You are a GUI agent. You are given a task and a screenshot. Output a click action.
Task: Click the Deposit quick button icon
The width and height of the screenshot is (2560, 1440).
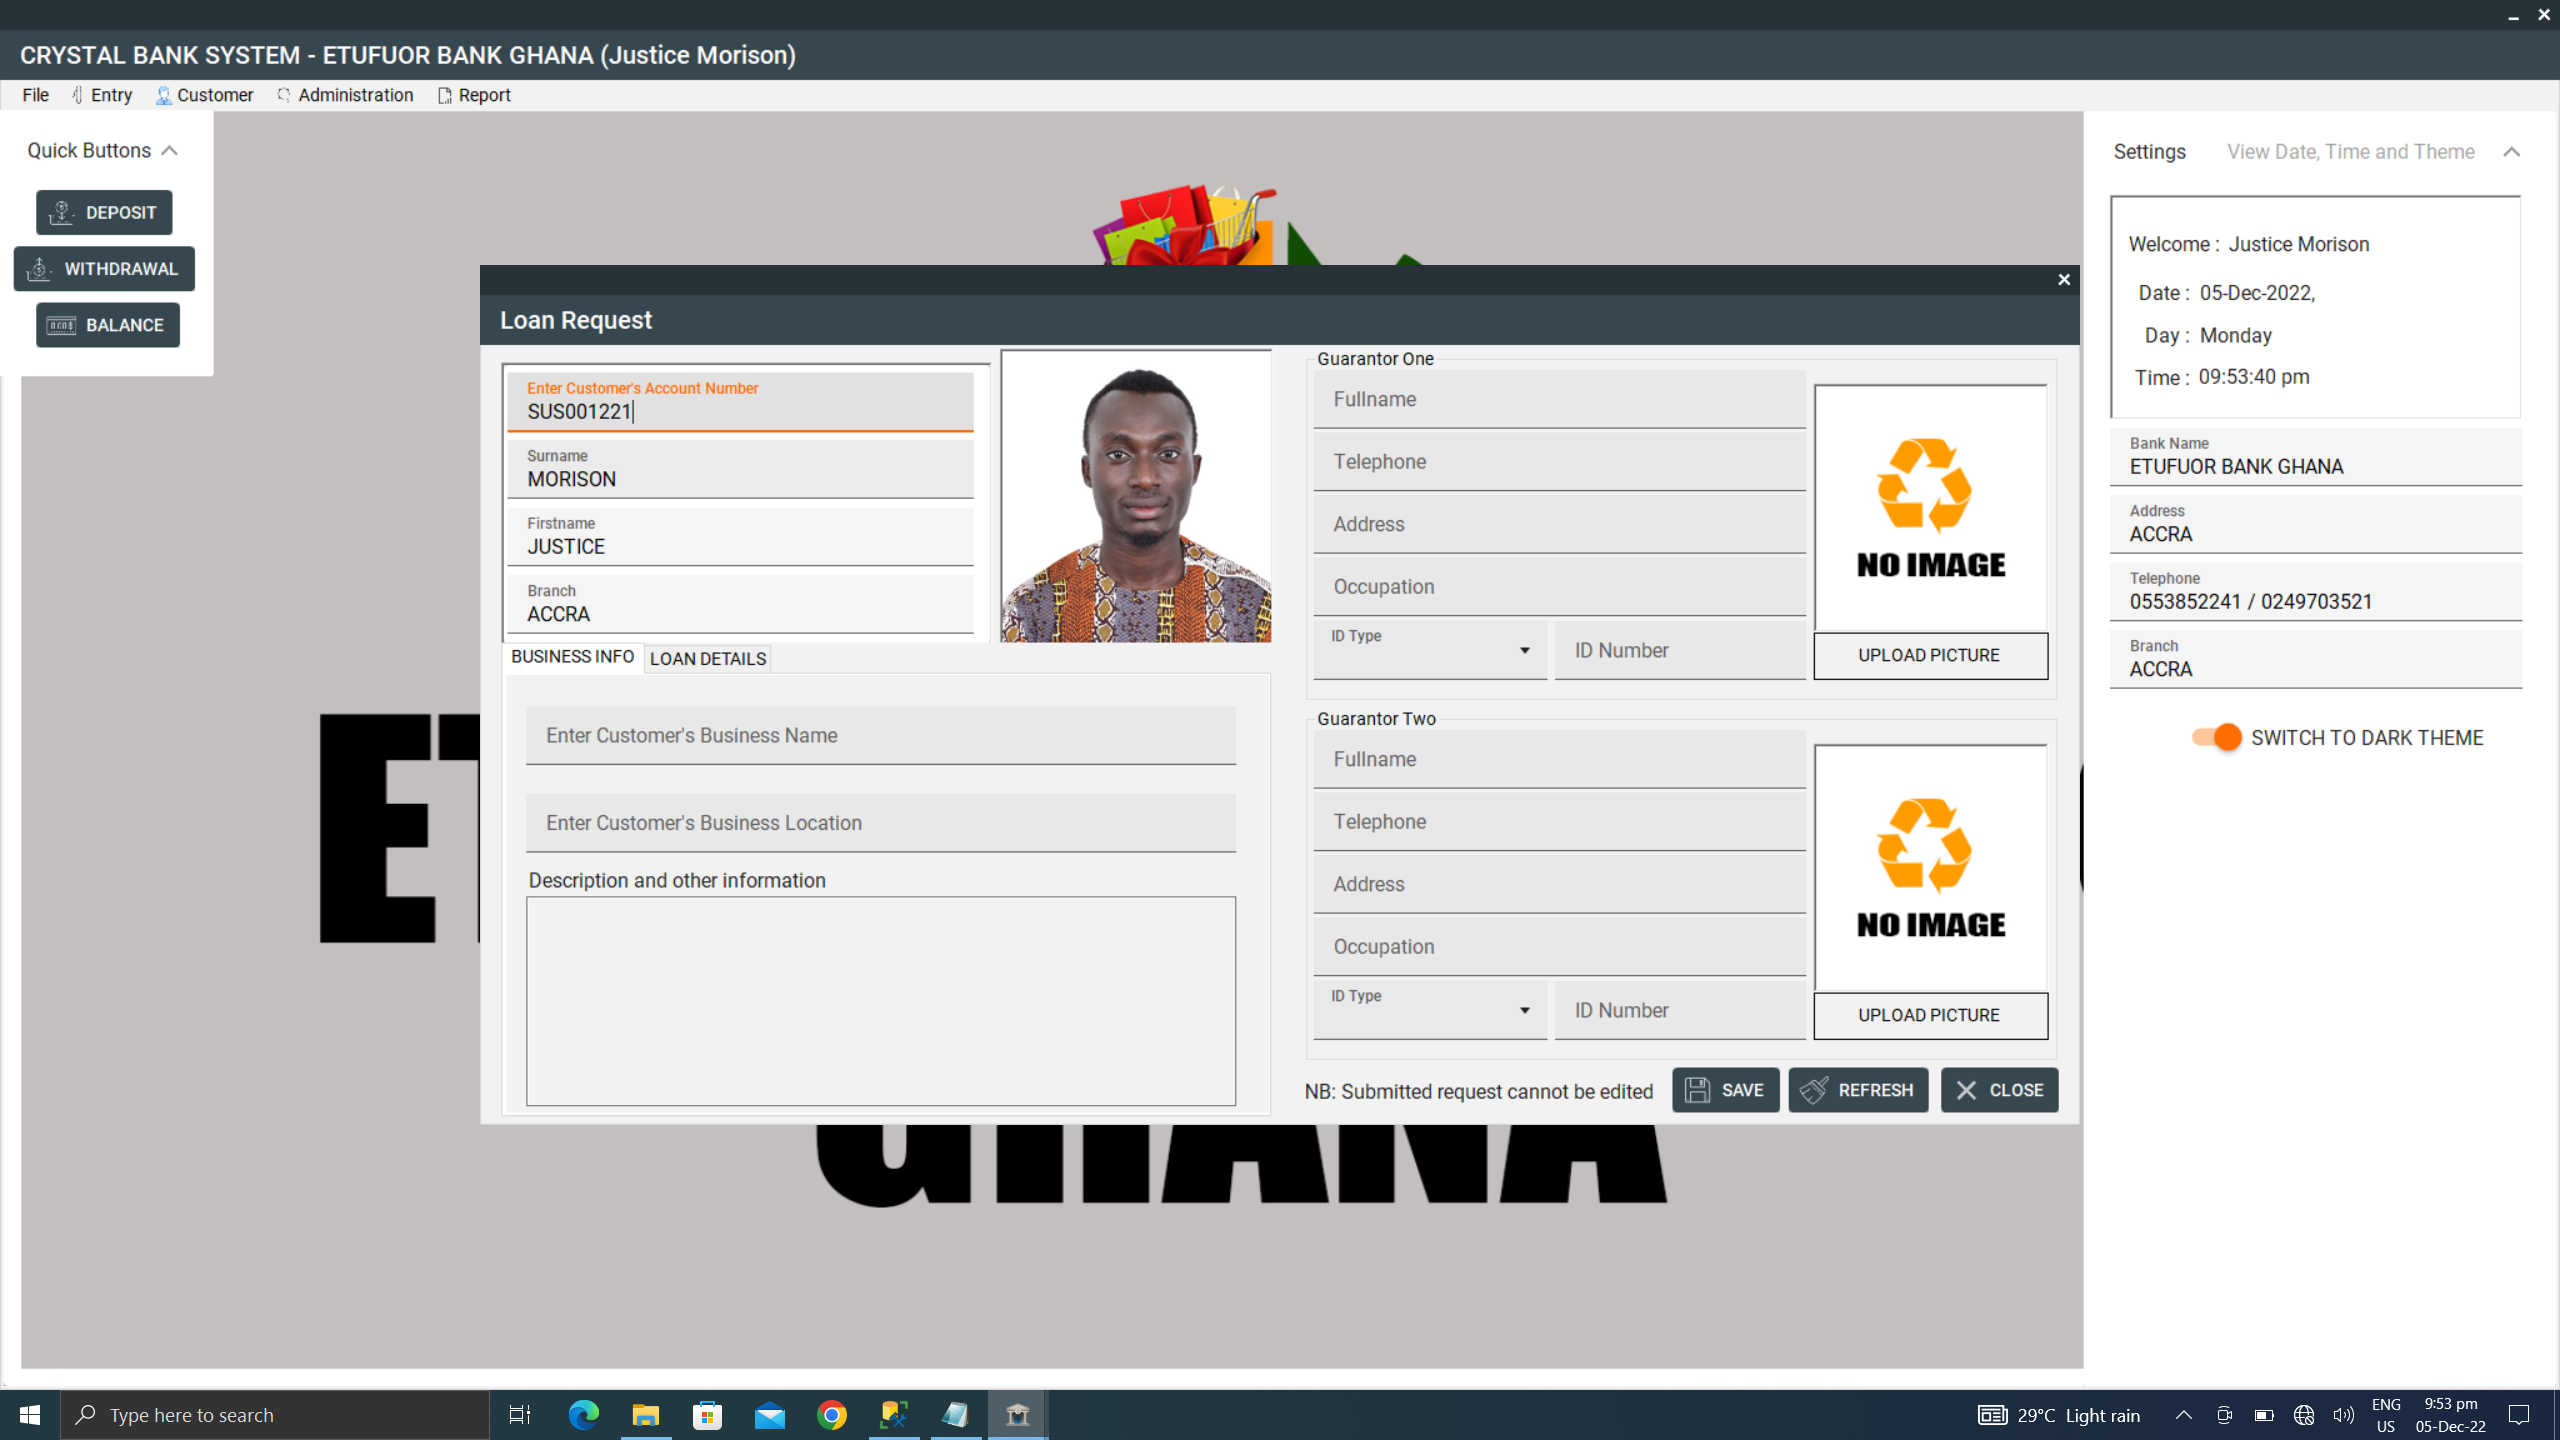tap(62, 212)
